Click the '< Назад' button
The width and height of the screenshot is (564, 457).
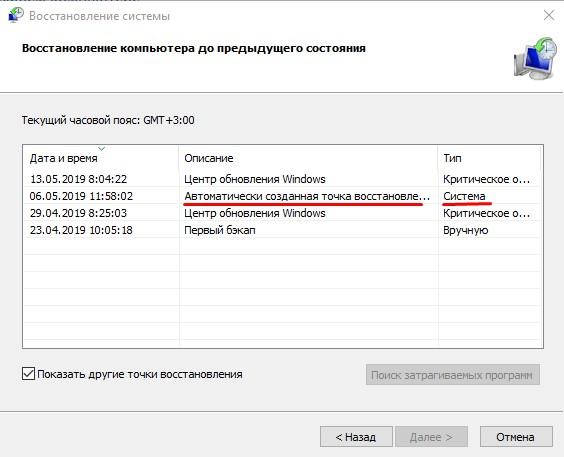coord(356,437)
